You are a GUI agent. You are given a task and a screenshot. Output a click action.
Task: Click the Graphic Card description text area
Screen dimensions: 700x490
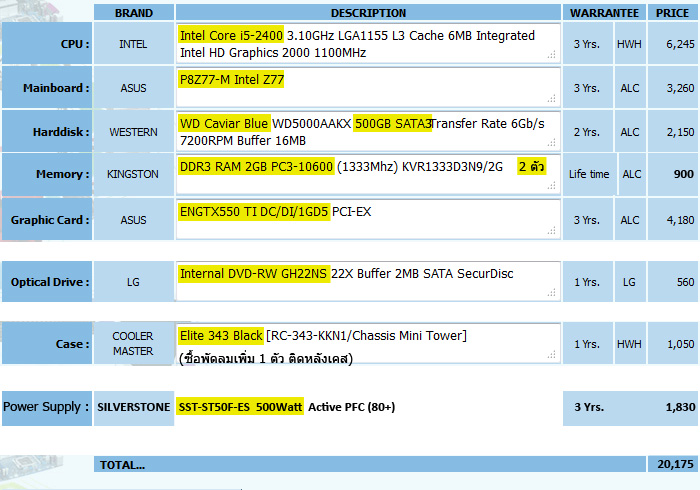point(368,220)
